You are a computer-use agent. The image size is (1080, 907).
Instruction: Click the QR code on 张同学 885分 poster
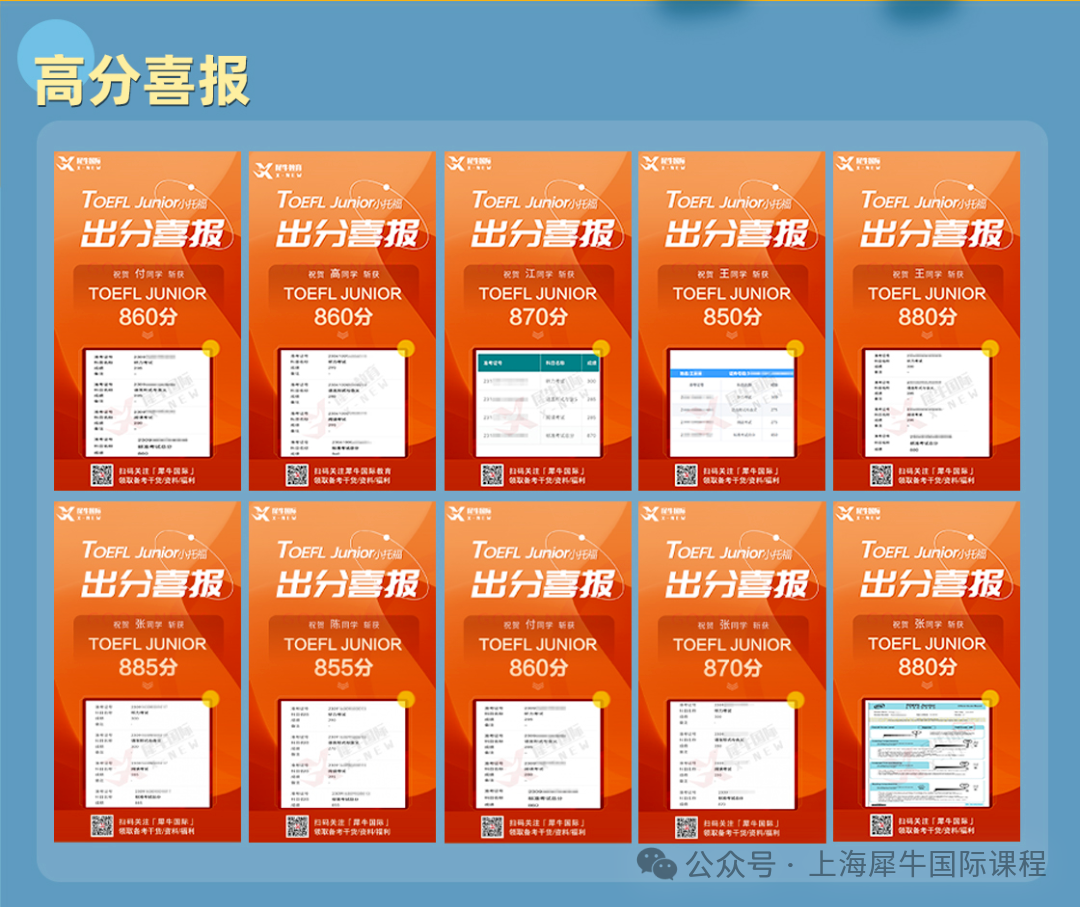point(102,826)
